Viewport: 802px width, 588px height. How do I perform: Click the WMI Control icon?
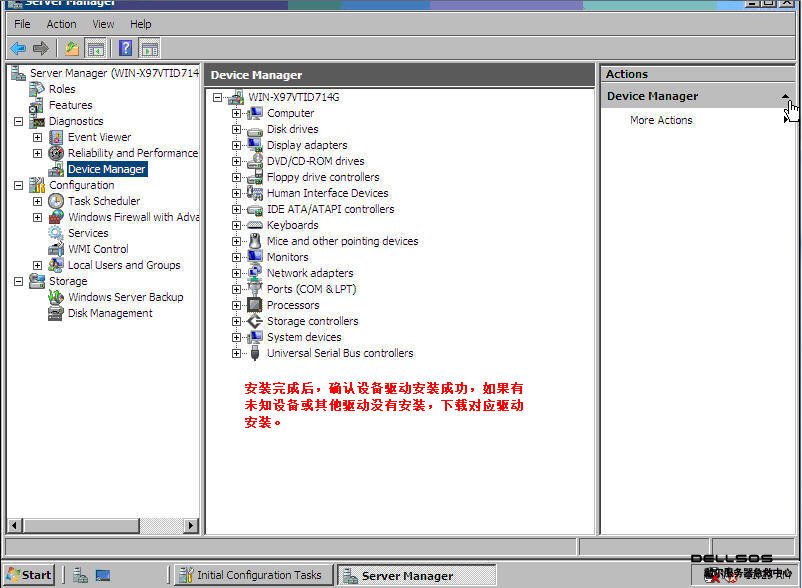pos(56,249)
